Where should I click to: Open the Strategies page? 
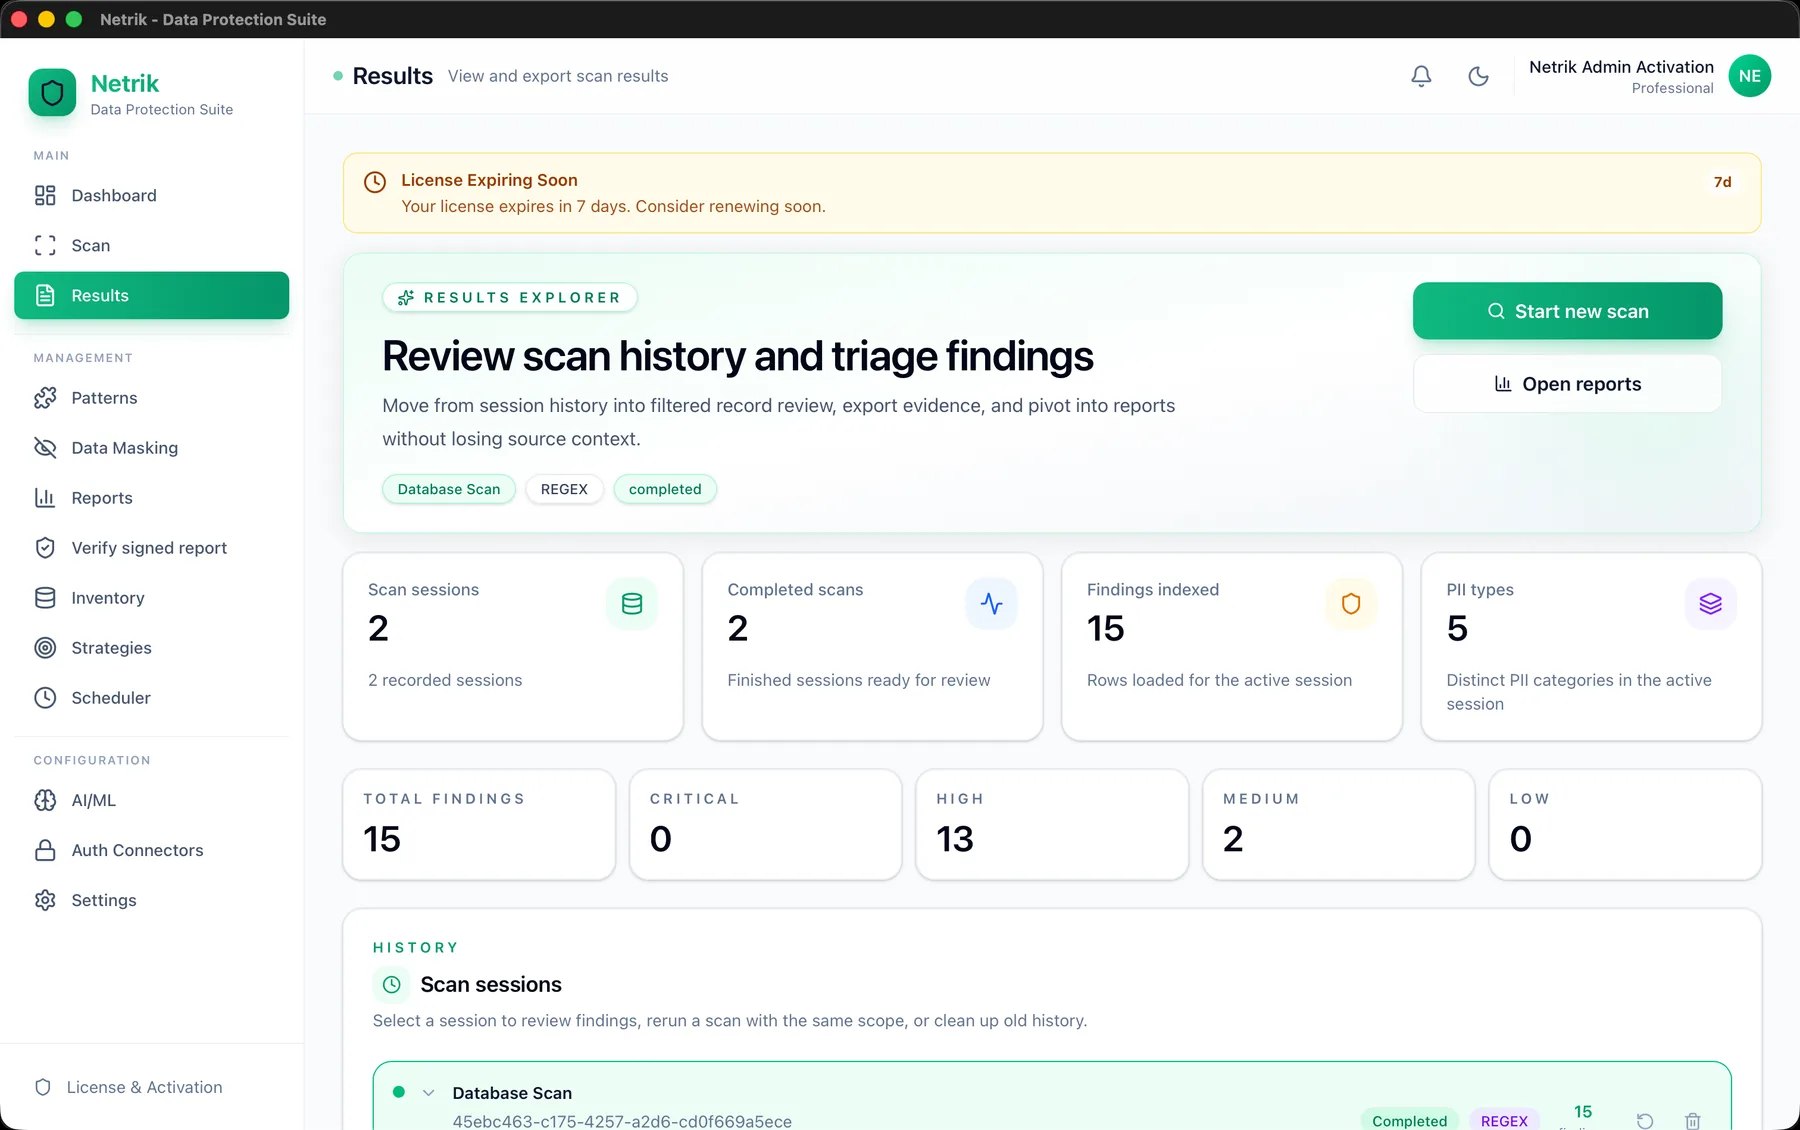click(151, 648)
